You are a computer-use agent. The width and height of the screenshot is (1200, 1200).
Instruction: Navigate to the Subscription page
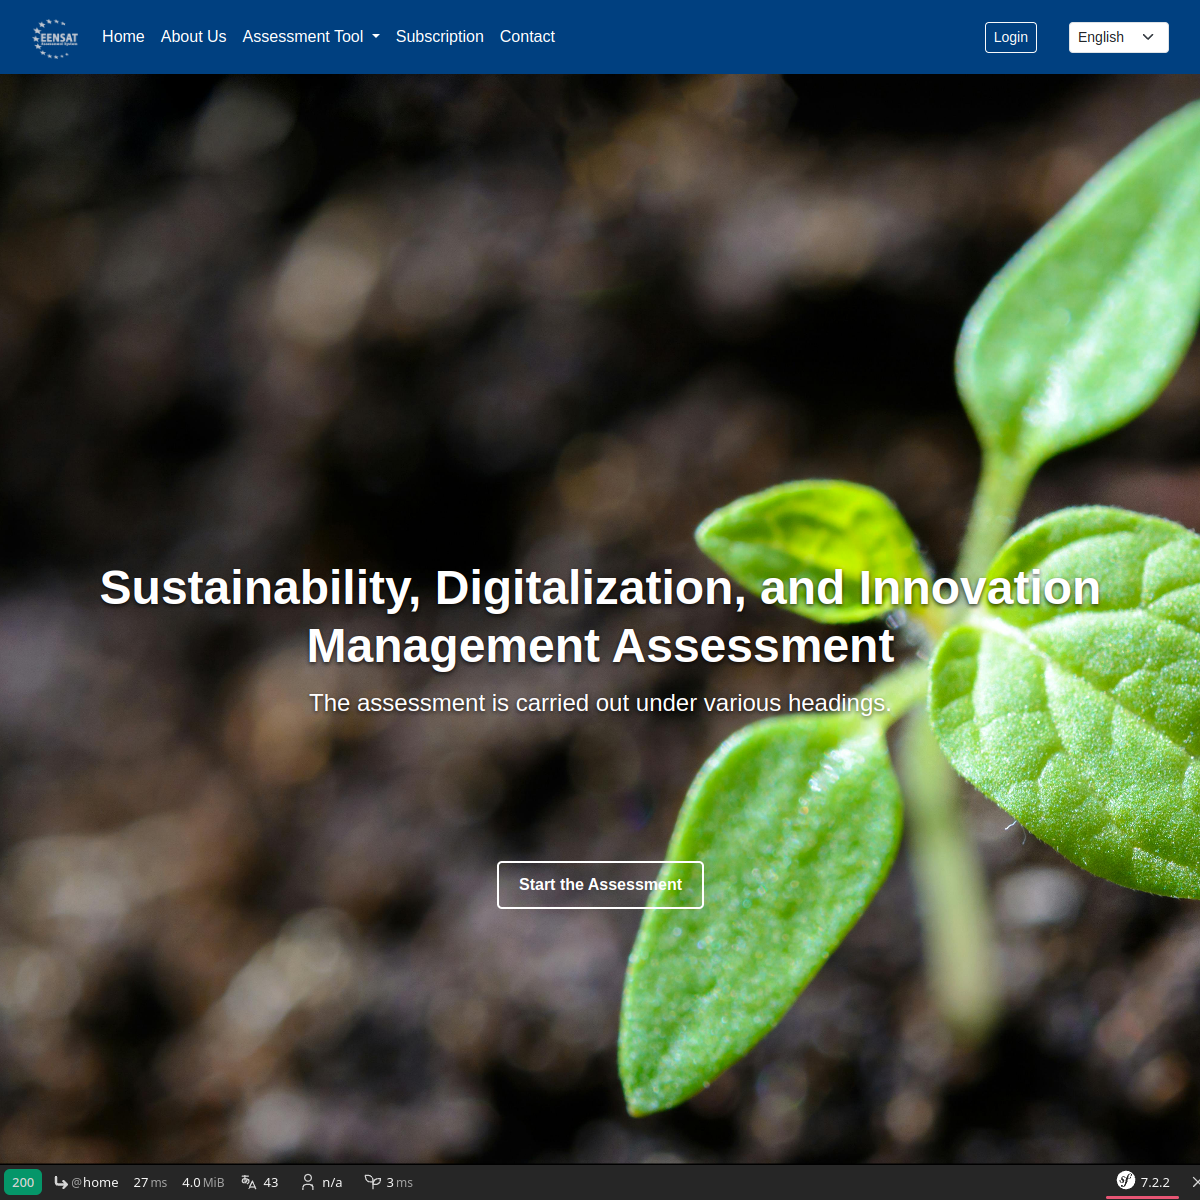pyautogui.click(x=439, y=37)
